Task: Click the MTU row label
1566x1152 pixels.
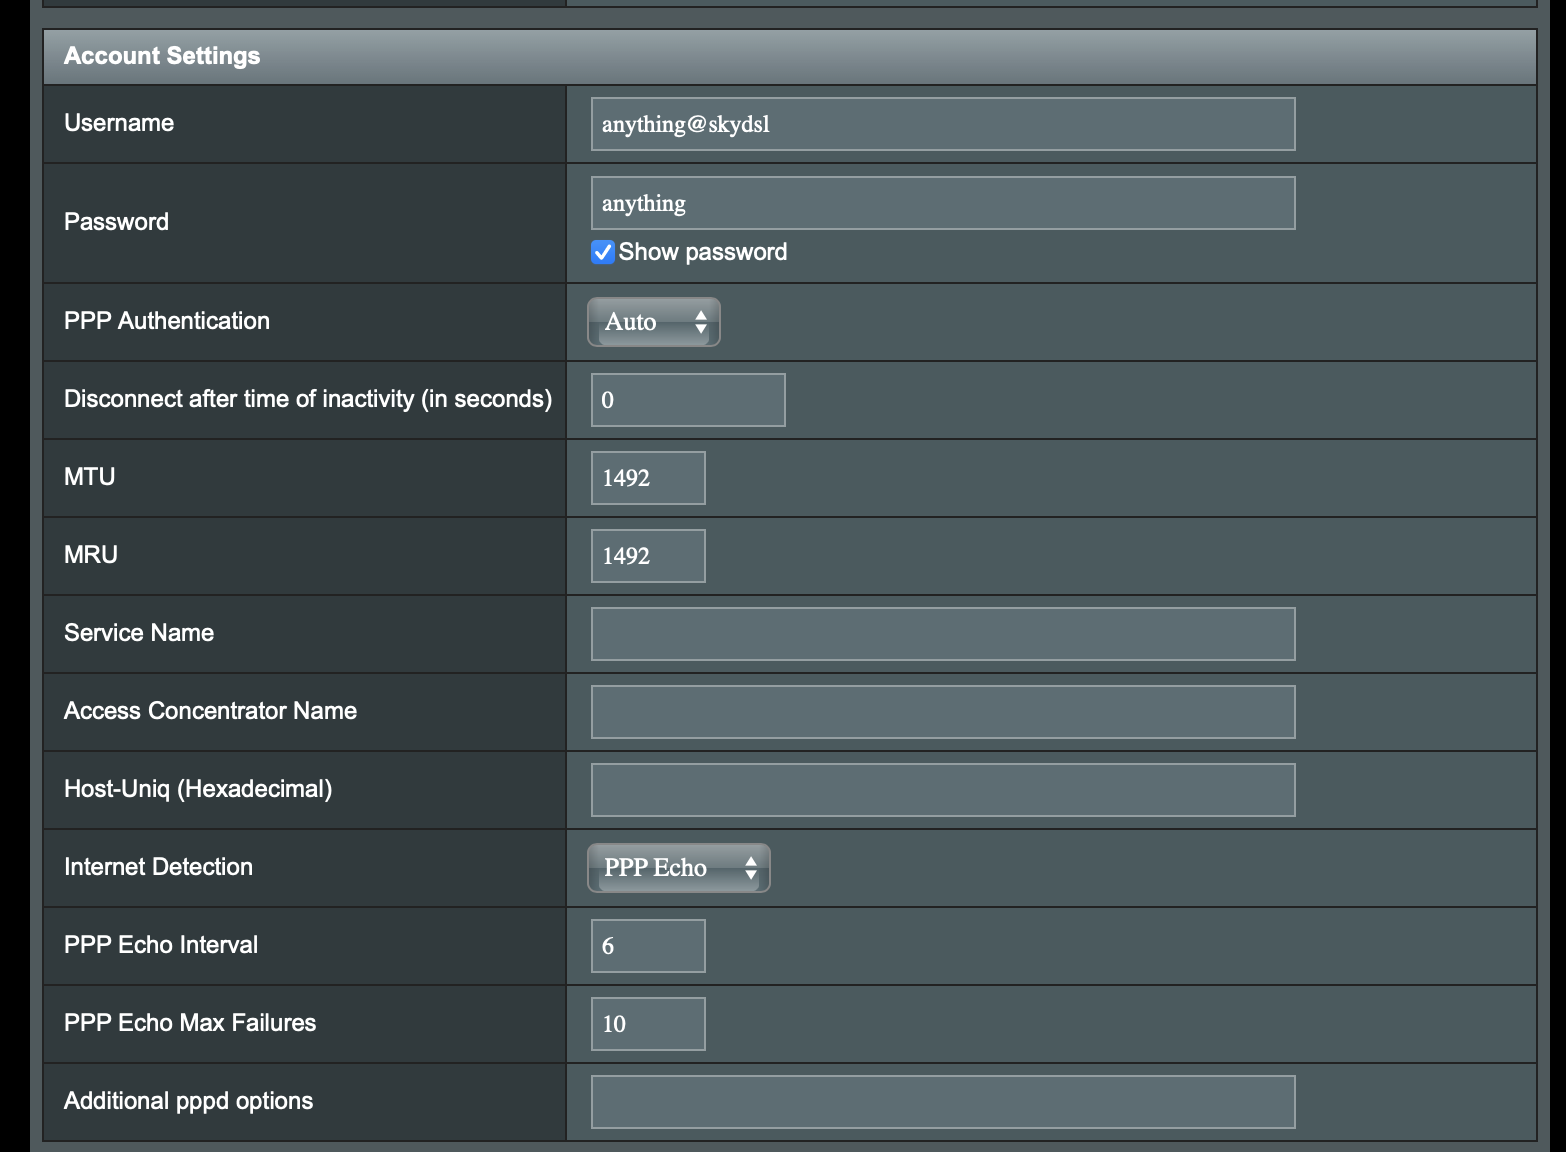Action: (x=88, y=477)
